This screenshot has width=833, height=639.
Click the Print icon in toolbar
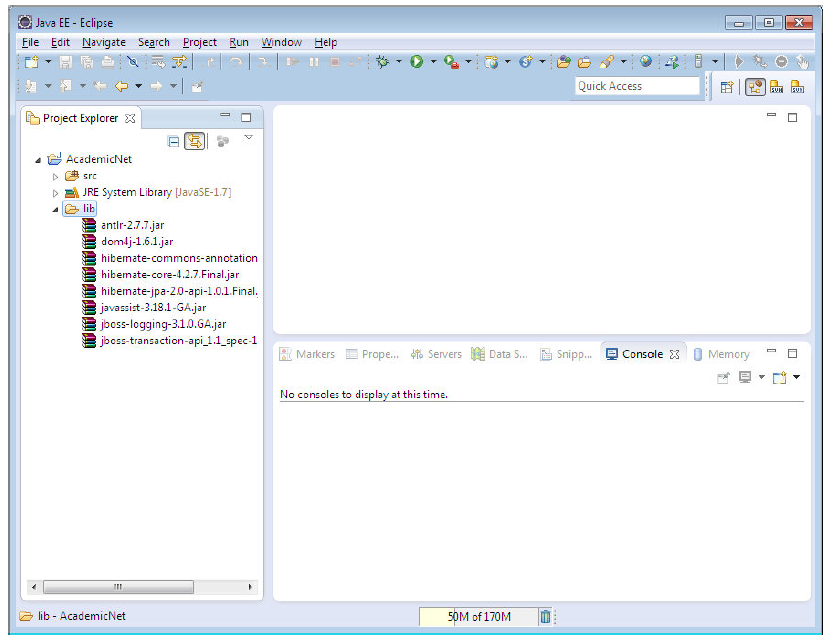tap(108, 62)
